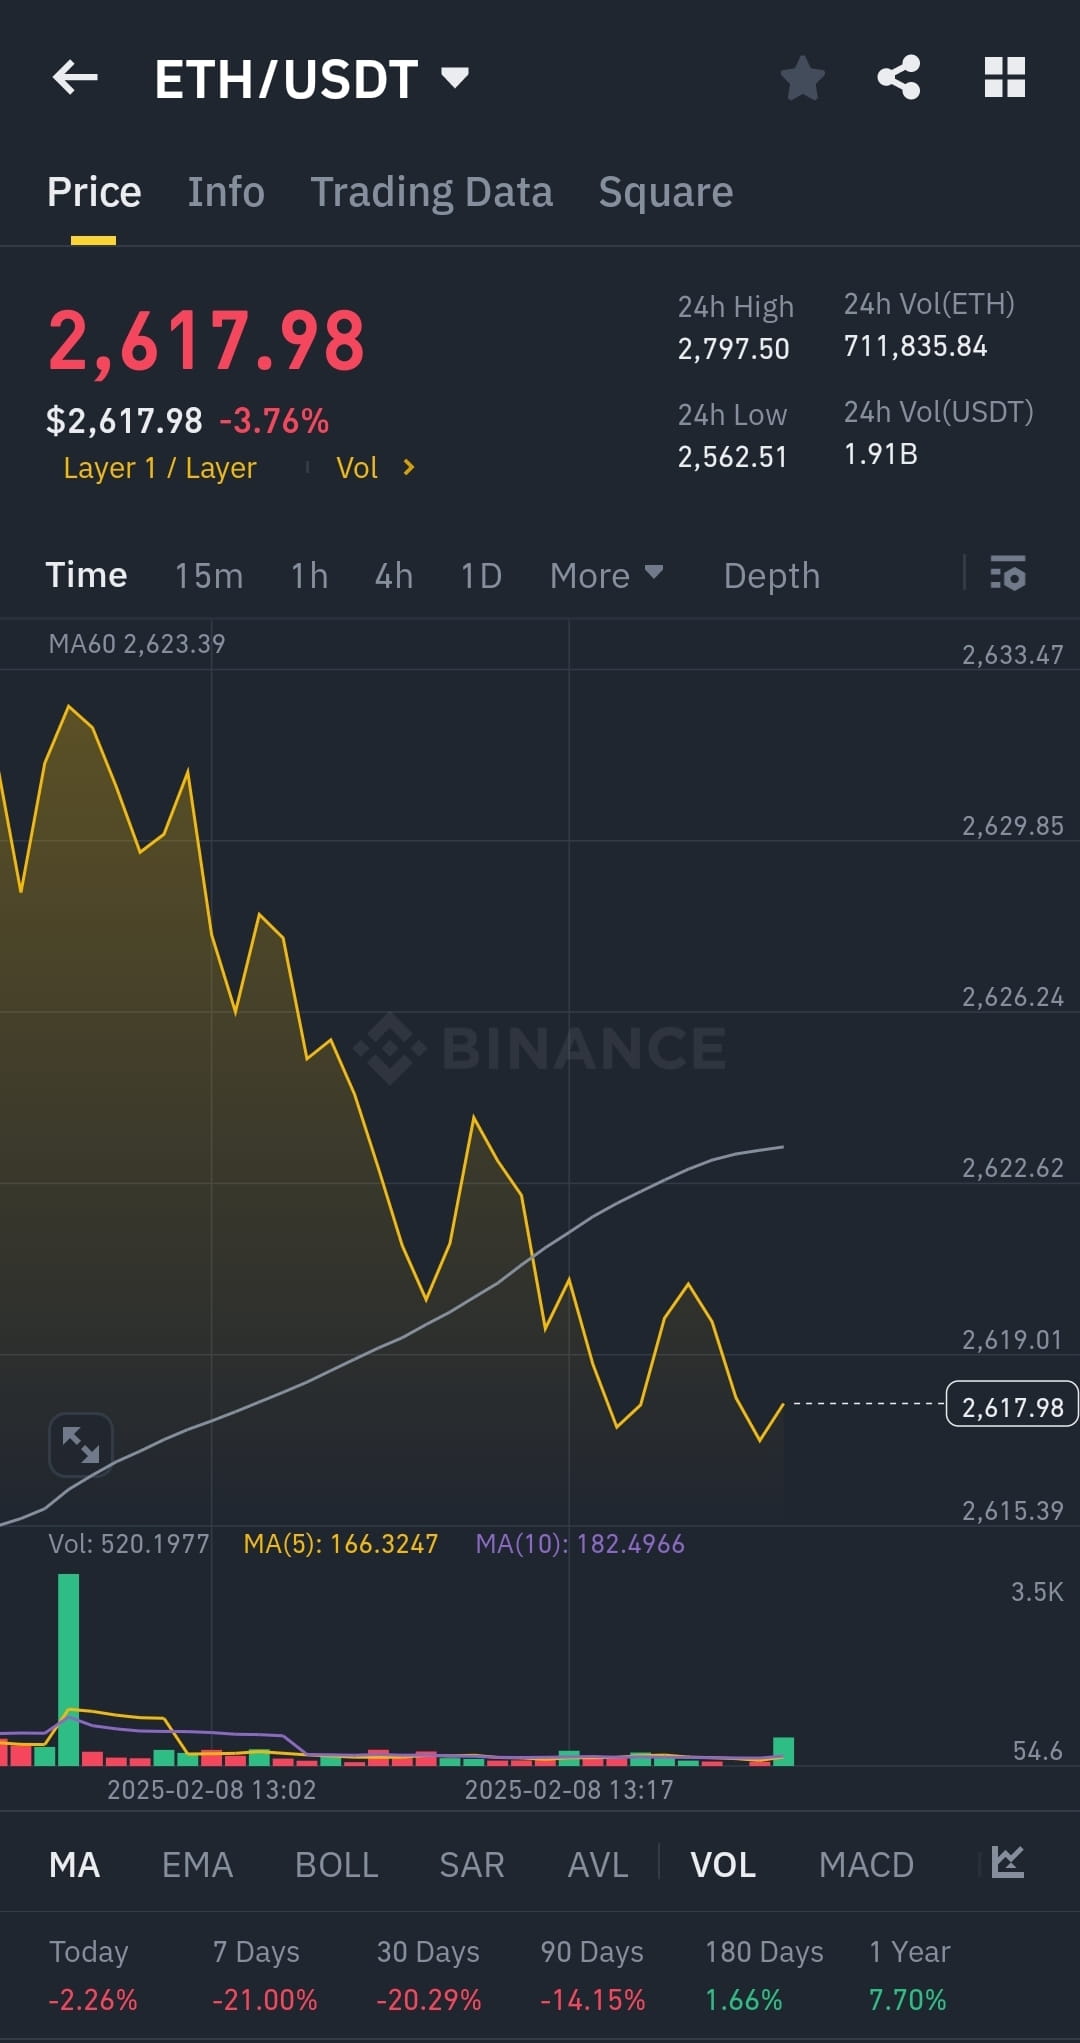Open the grid layout icon
The width and height of the screenshot is (1080, 2043).
tap(1005, 77)
